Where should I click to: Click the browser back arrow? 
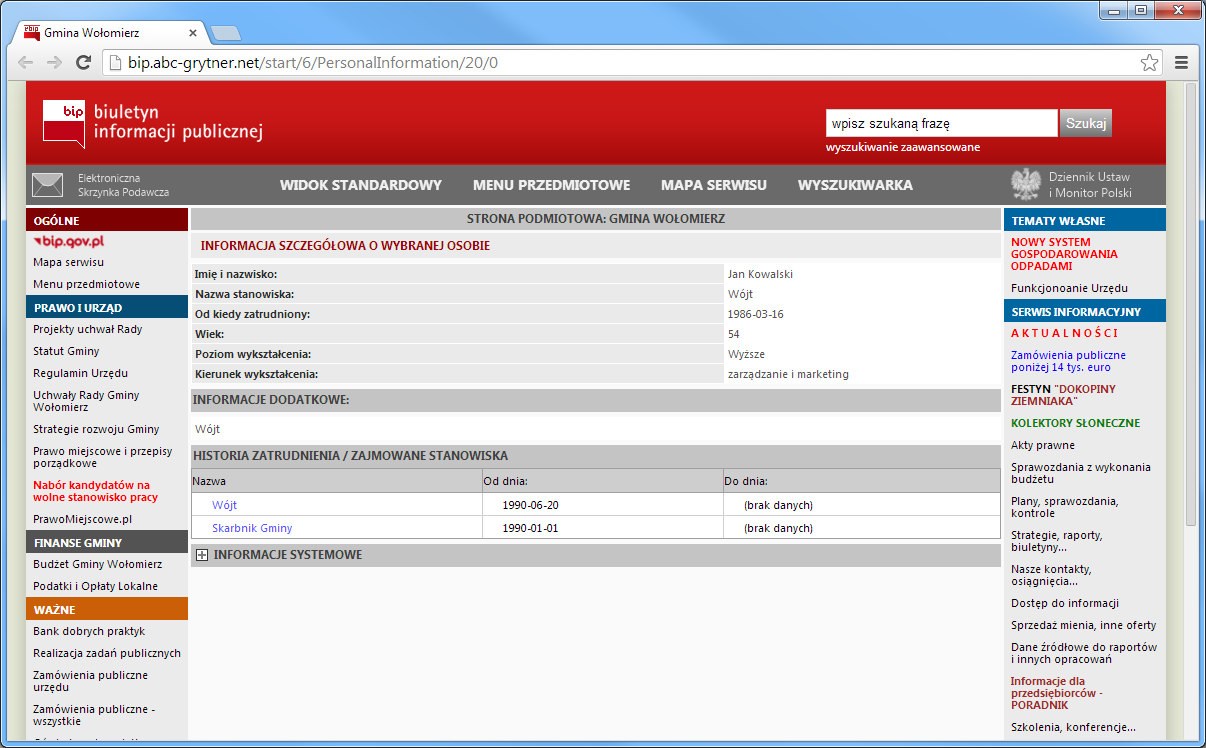click(x=26, y=62)
